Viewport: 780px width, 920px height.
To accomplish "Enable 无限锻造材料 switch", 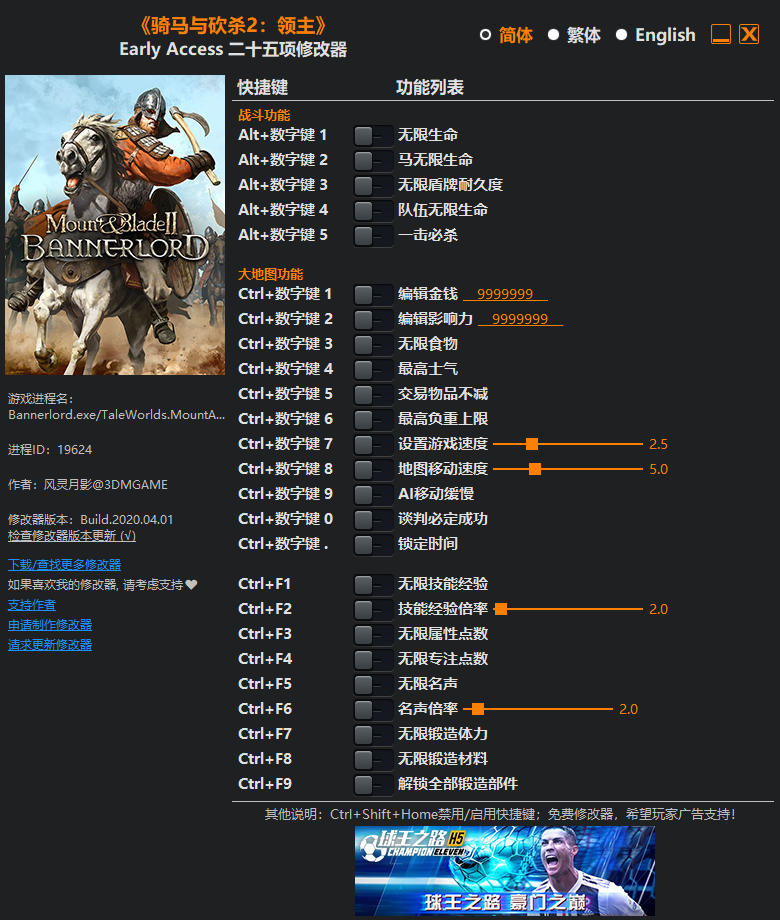I will 373,760.
